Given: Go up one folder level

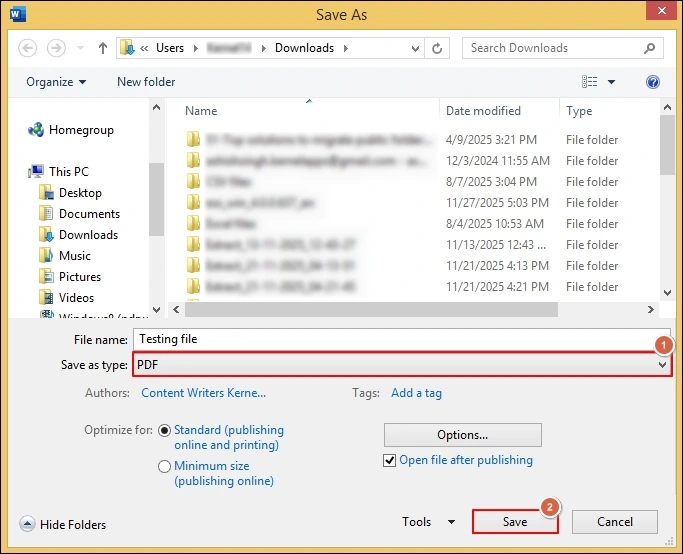Looking at the screenshot, I should click(103, 48).
